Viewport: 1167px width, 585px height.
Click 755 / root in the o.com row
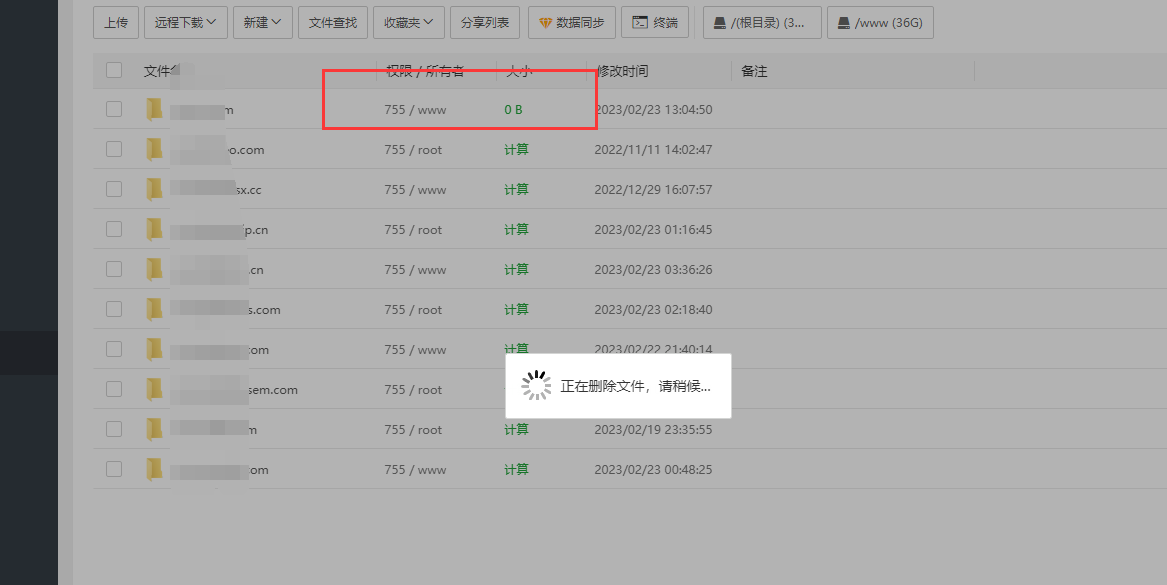click(x=413, y=150)
